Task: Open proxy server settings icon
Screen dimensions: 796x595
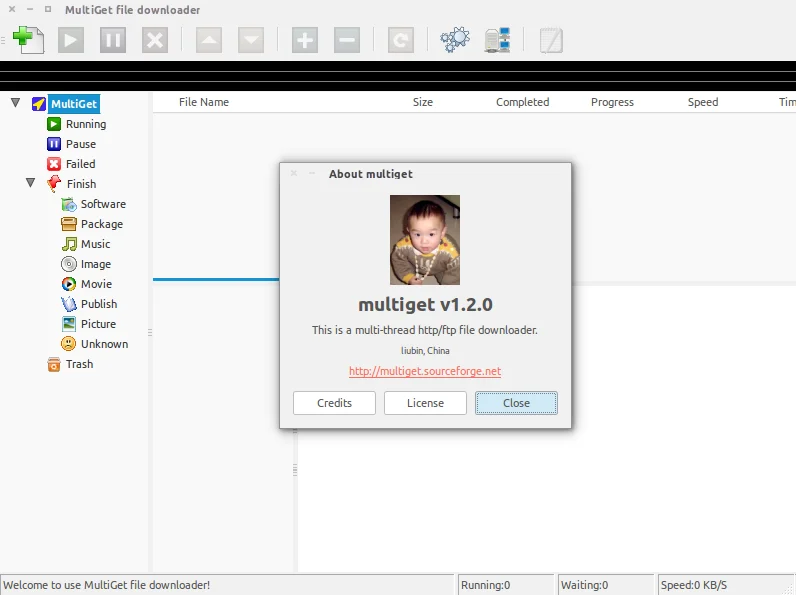Action: [498, 40]
